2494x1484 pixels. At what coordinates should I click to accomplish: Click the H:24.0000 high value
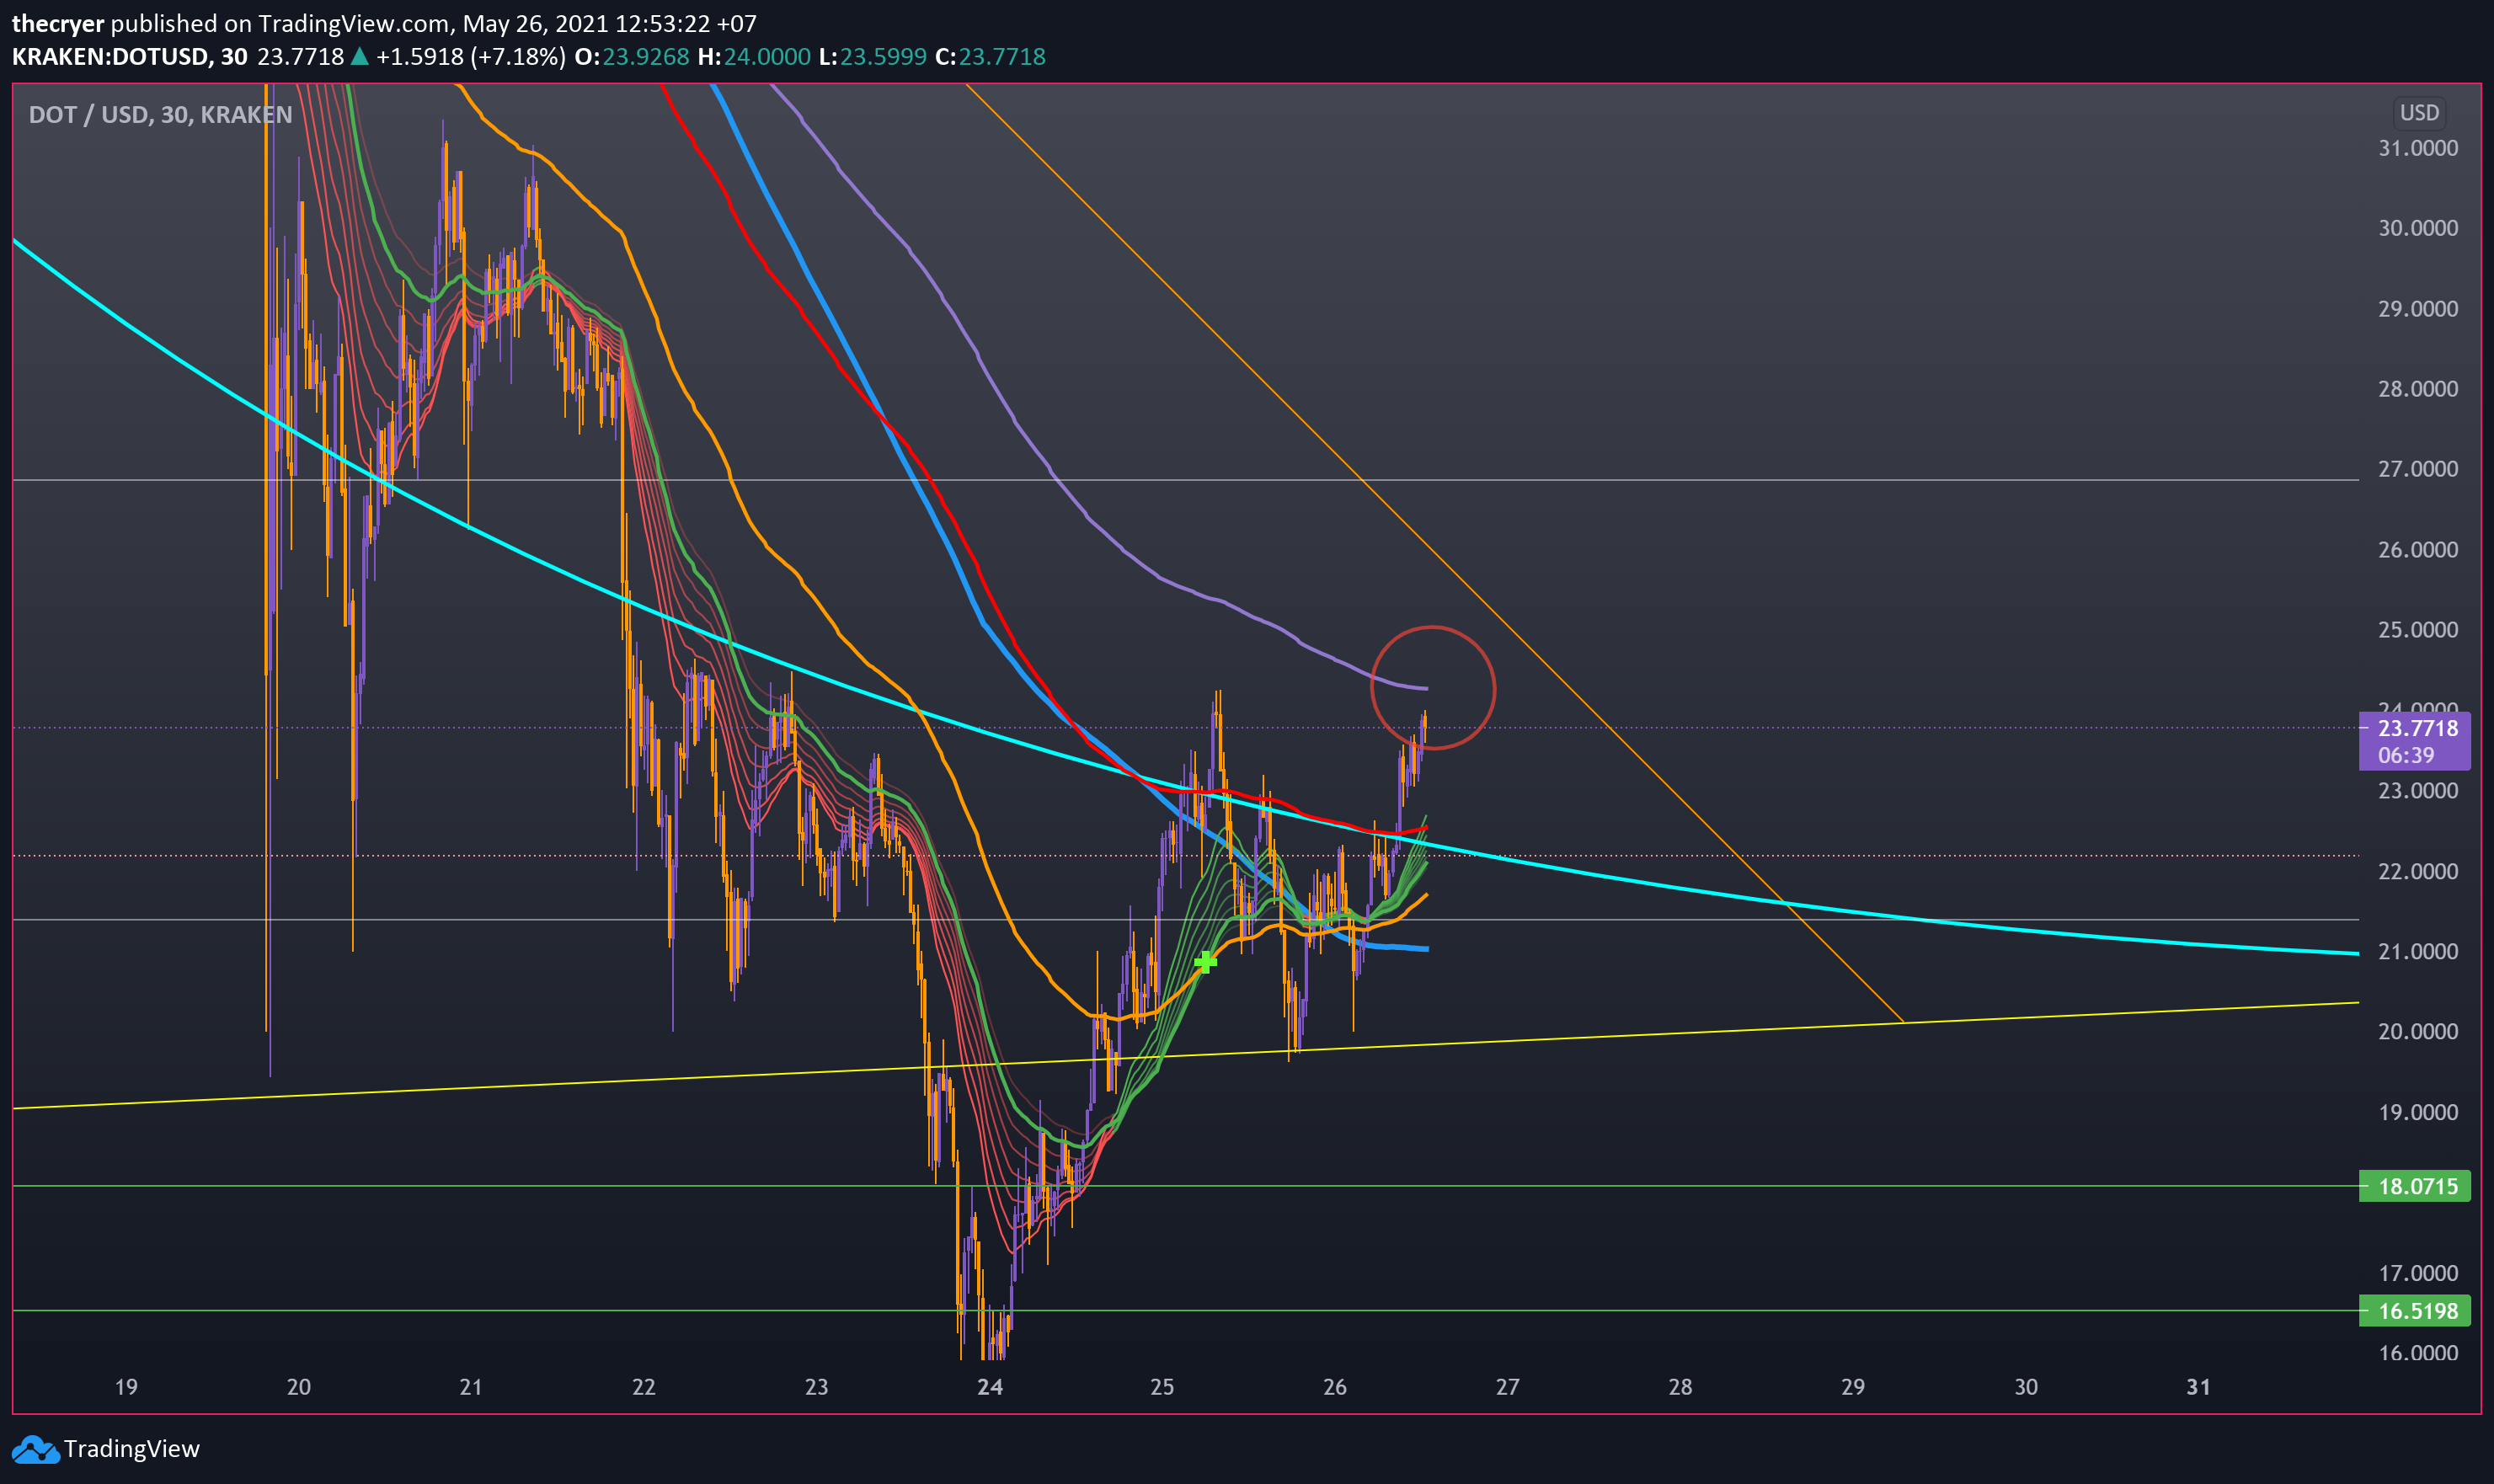coord(754,57)
